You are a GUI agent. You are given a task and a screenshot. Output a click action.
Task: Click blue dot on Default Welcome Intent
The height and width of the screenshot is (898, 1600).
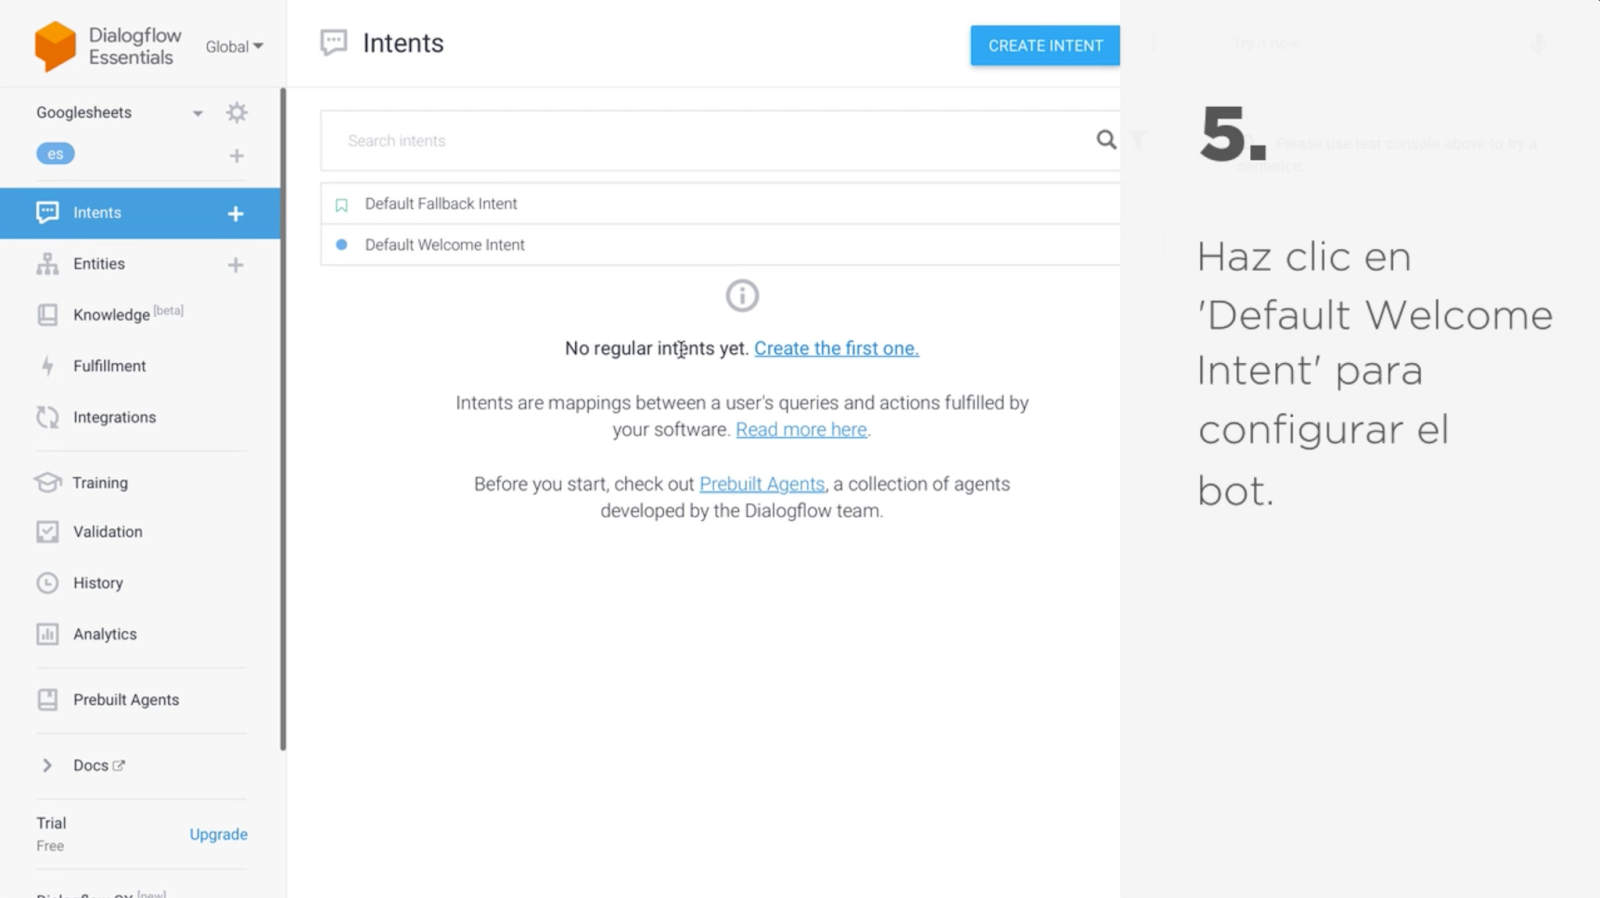(x=341, y=244)
